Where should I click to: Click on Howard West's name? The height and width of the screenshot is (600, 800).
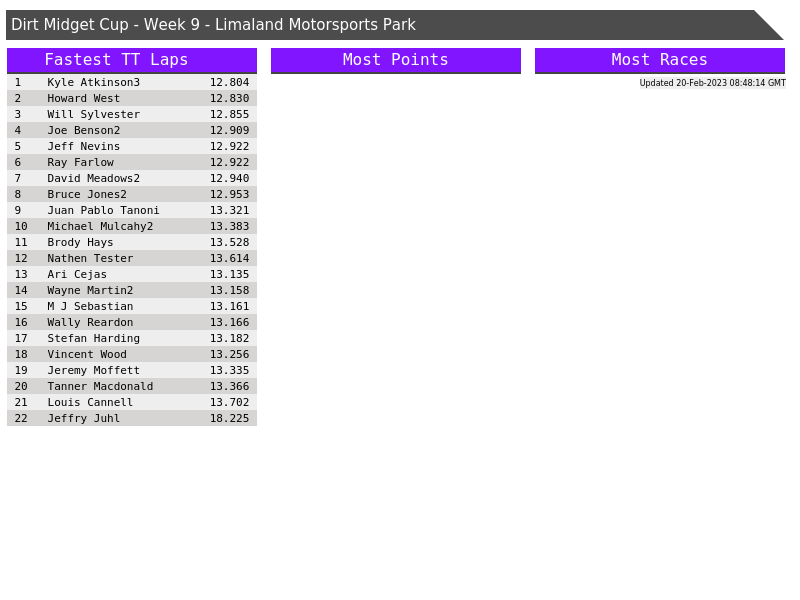point(83,98)
